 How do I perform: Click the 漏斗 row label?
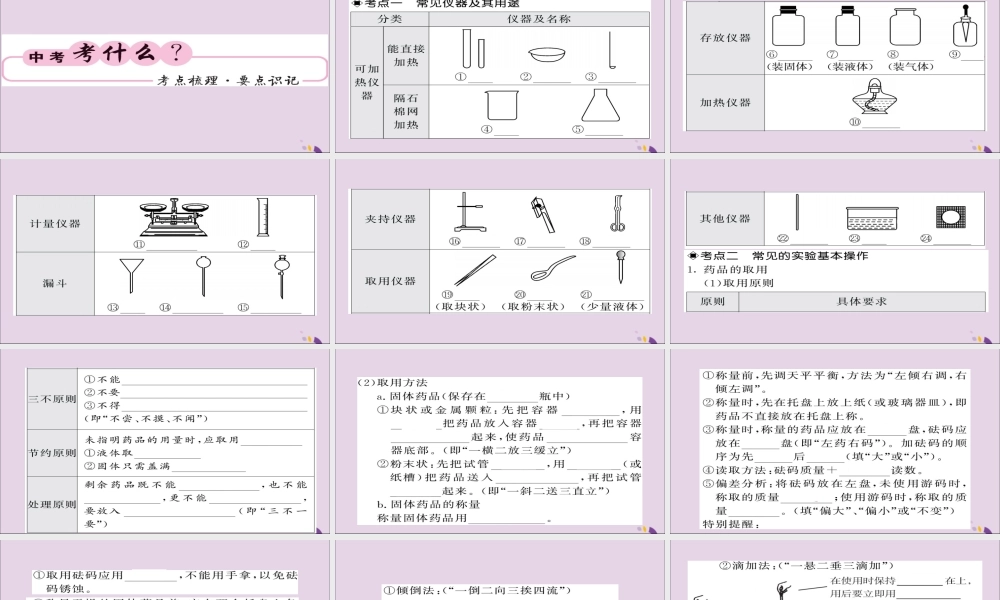55,284
